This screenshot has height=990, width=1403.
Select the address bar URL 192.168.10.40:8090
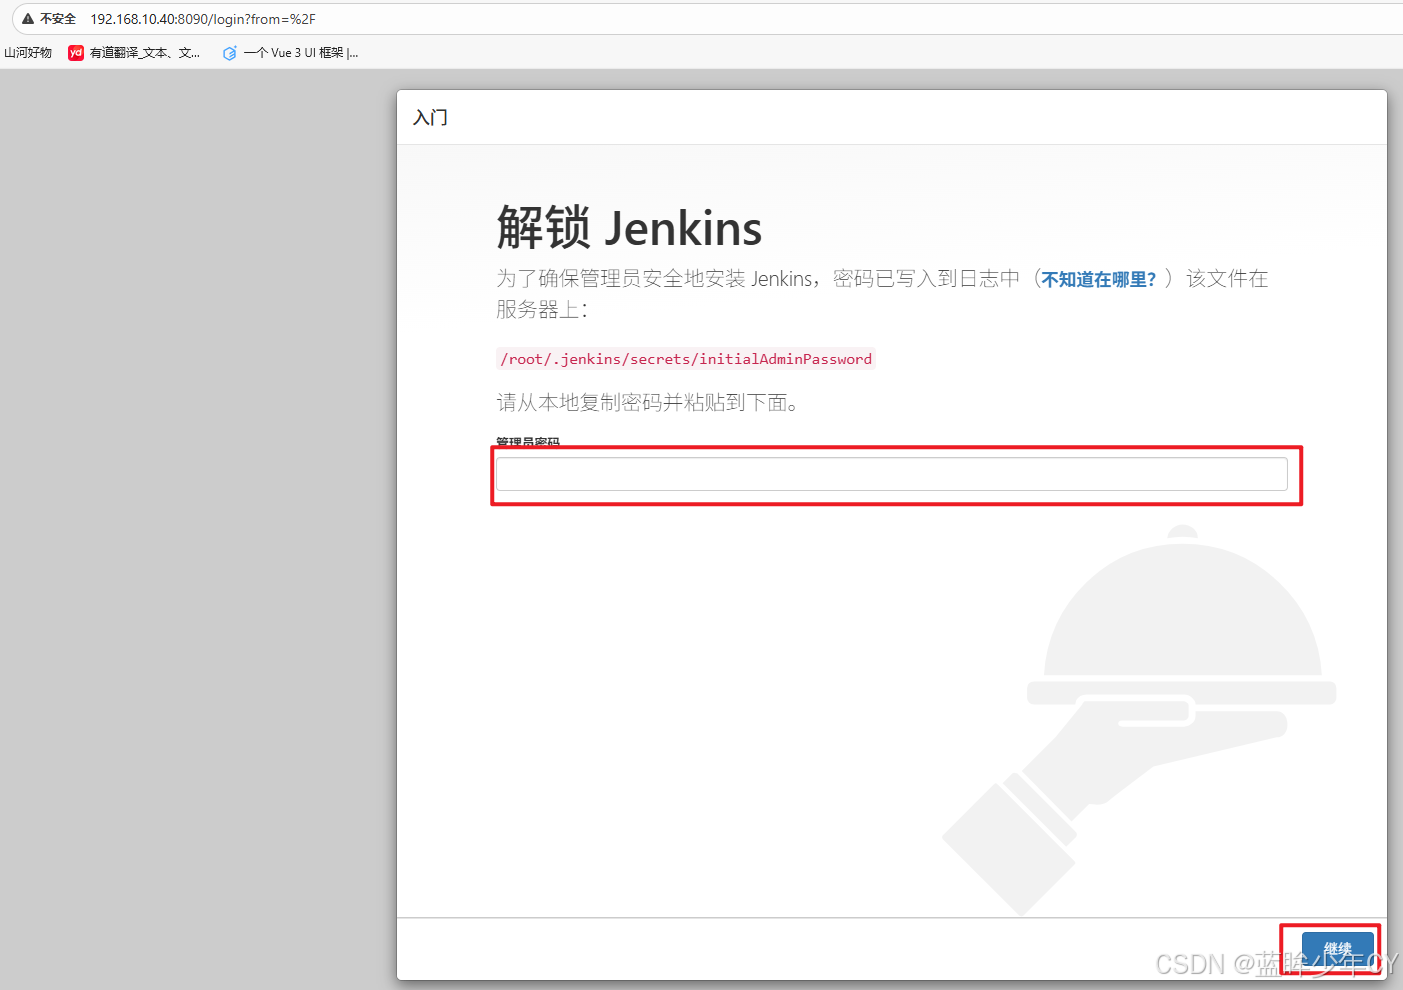click(x=203, y=19)
